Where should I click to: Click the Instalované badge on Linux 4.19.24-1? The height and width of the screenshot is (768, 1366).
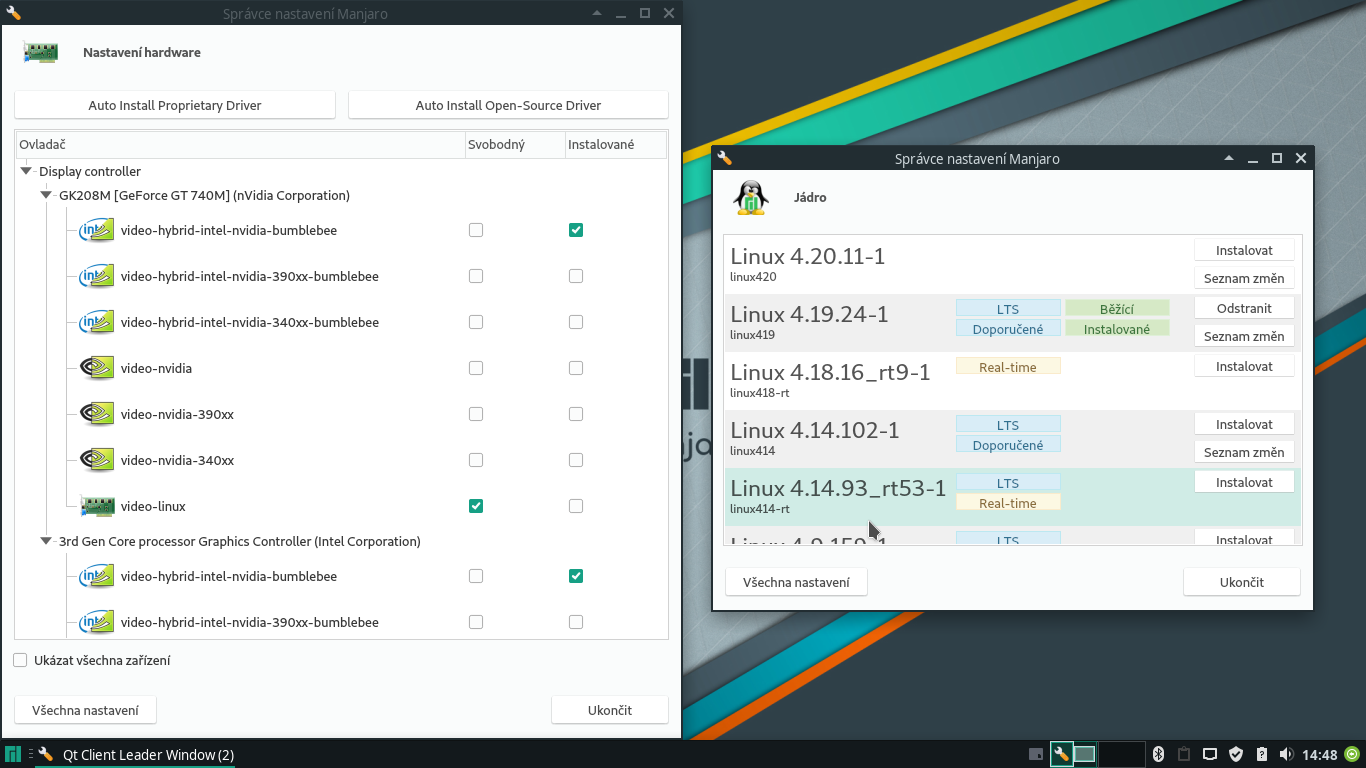pos(1117,329)
